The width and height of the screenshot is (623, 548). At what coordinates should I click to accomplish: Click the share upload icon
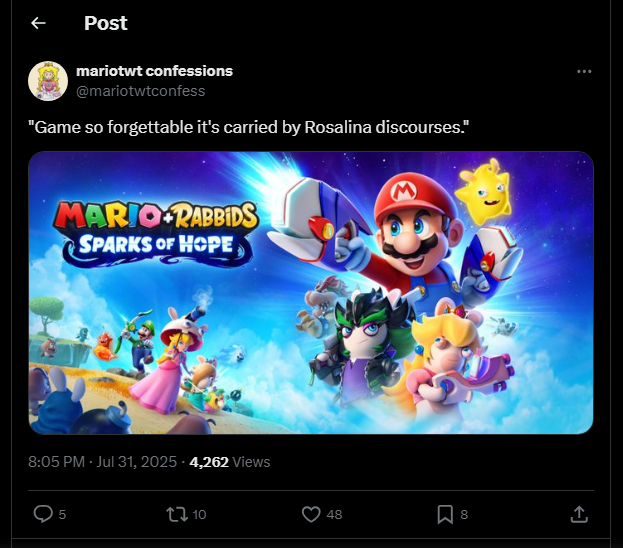[579, 514]
